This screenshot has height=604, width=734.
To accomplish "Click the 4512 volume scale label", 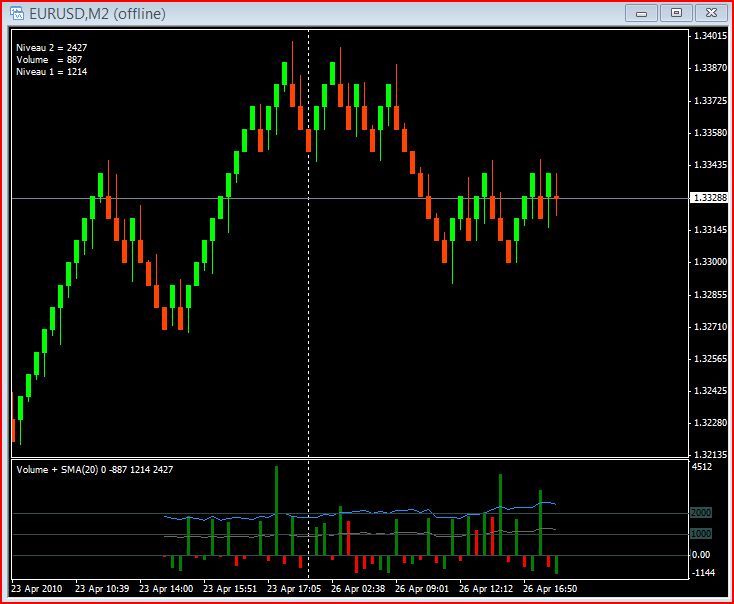I will pos(702,467).
